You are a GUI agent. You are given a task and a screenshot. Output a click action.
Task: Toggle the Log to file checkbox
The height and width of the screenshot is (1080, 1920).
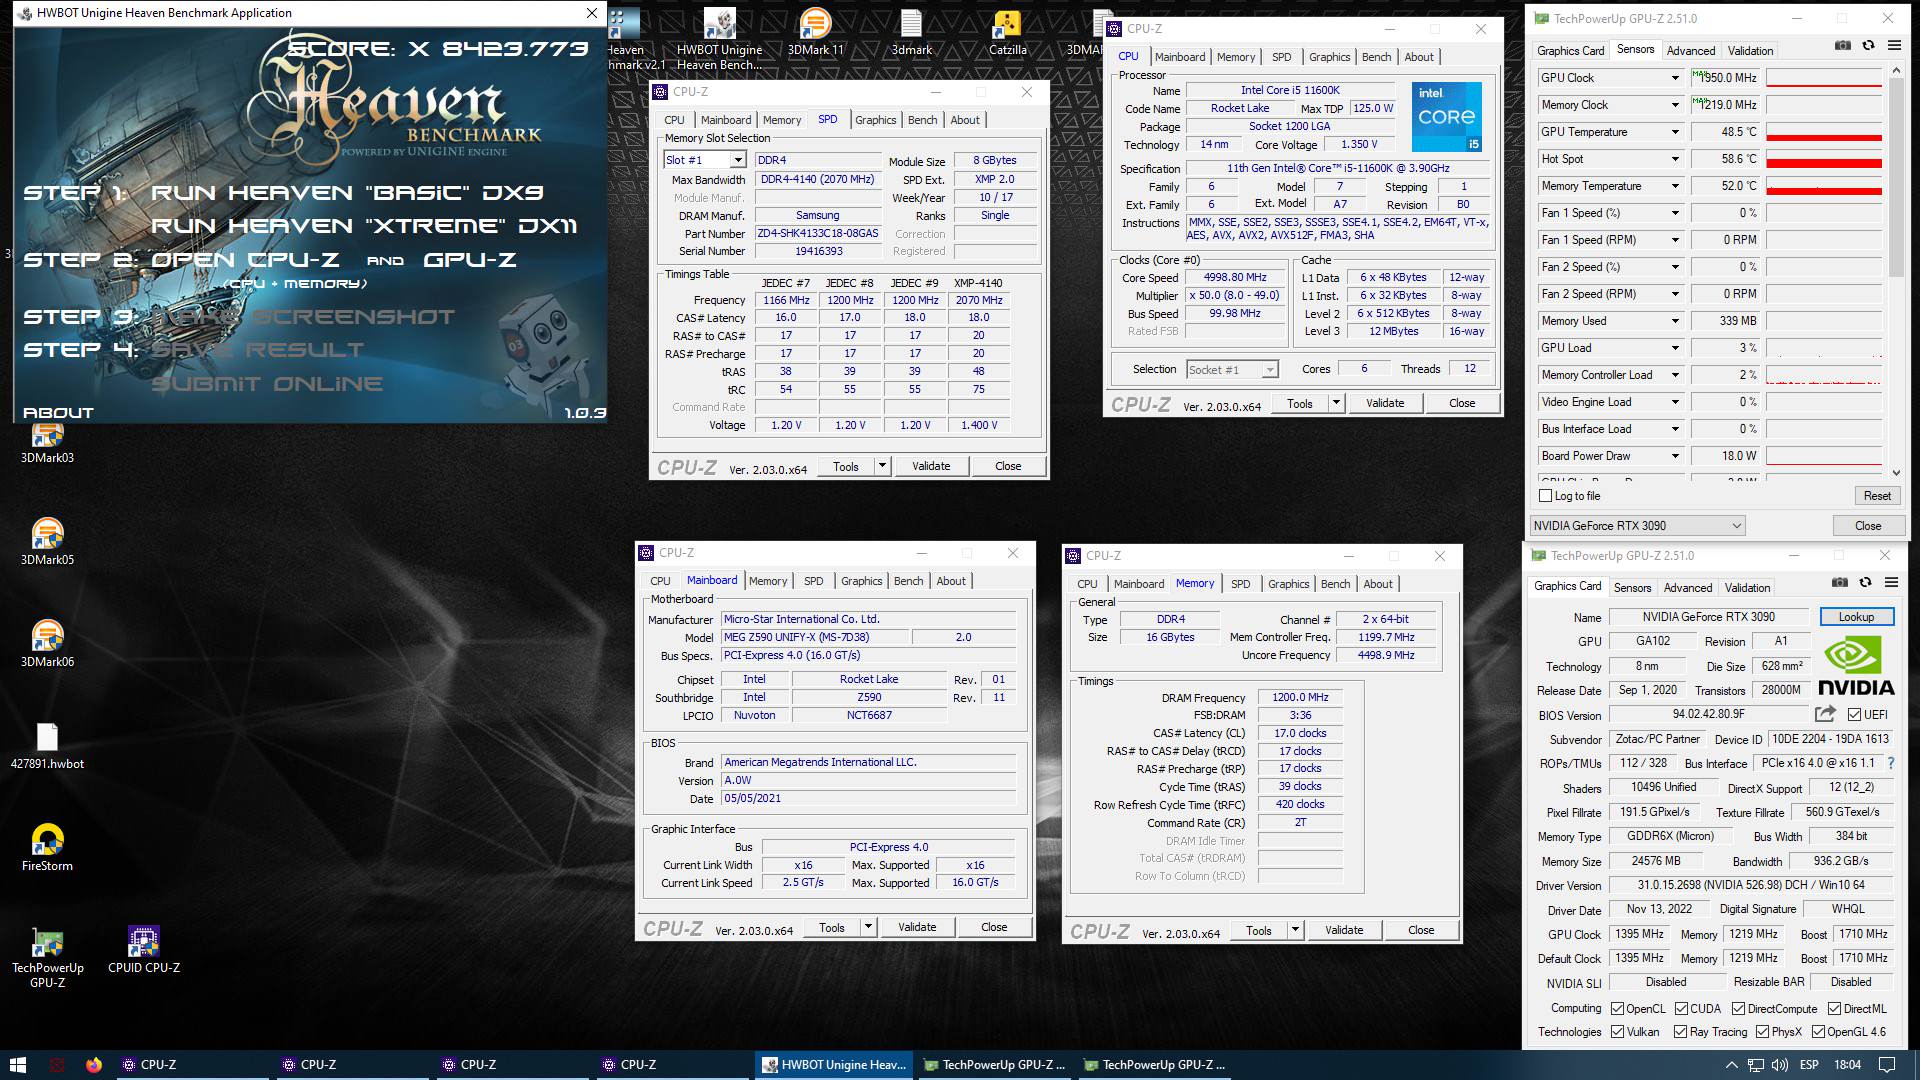tap(1546, 496)
